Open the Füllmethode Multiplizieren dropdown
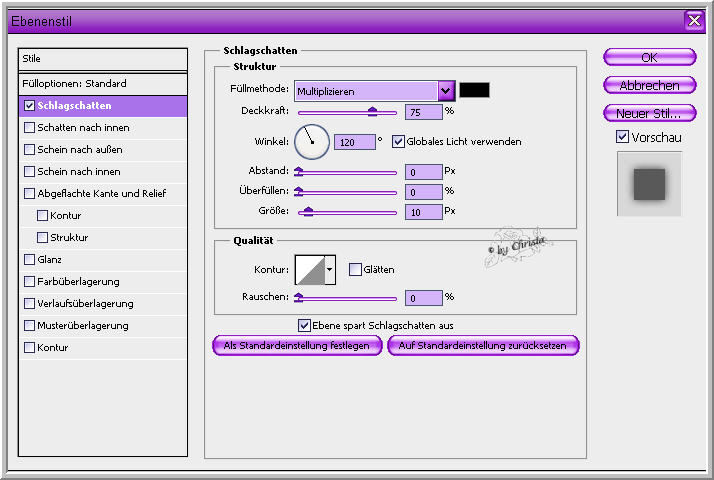This screenshot has width=714, height=480. point(374,91)
